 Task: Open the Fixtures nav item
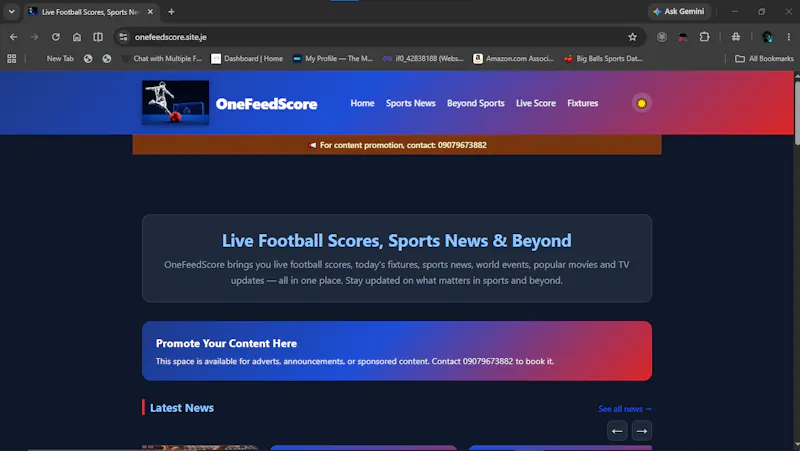[583, 103]
